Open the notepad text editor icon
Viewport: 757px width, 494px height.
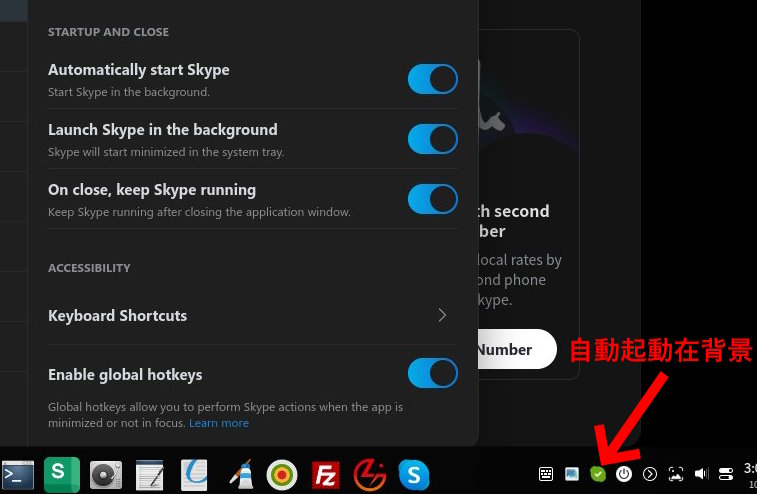pos(150,475)
